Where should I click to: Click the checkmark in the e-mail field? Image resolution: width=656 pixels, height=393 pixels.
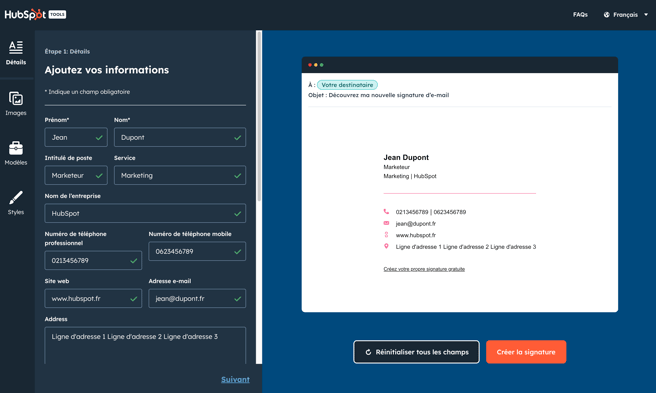click(237, 299)
